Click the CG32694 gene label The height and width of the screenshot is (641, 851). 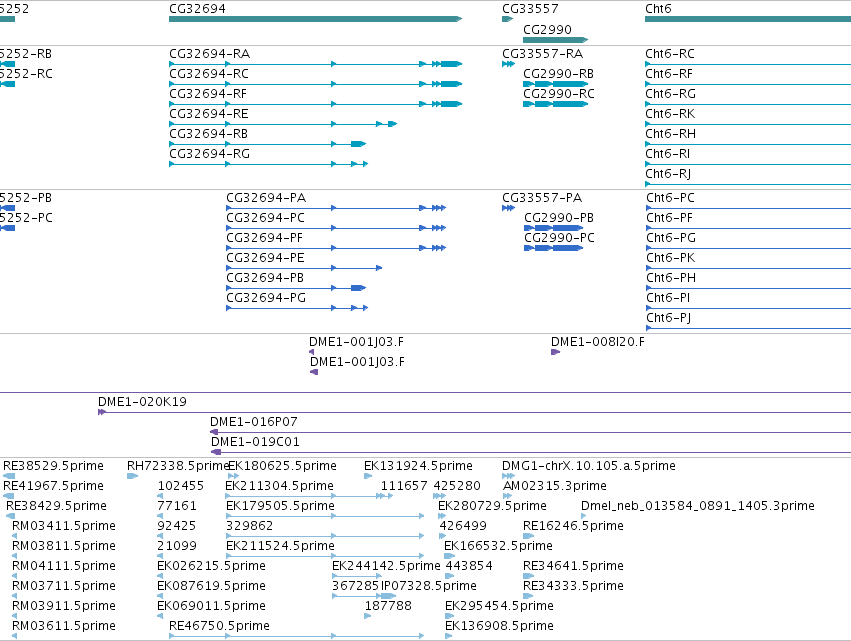[198, 9]
